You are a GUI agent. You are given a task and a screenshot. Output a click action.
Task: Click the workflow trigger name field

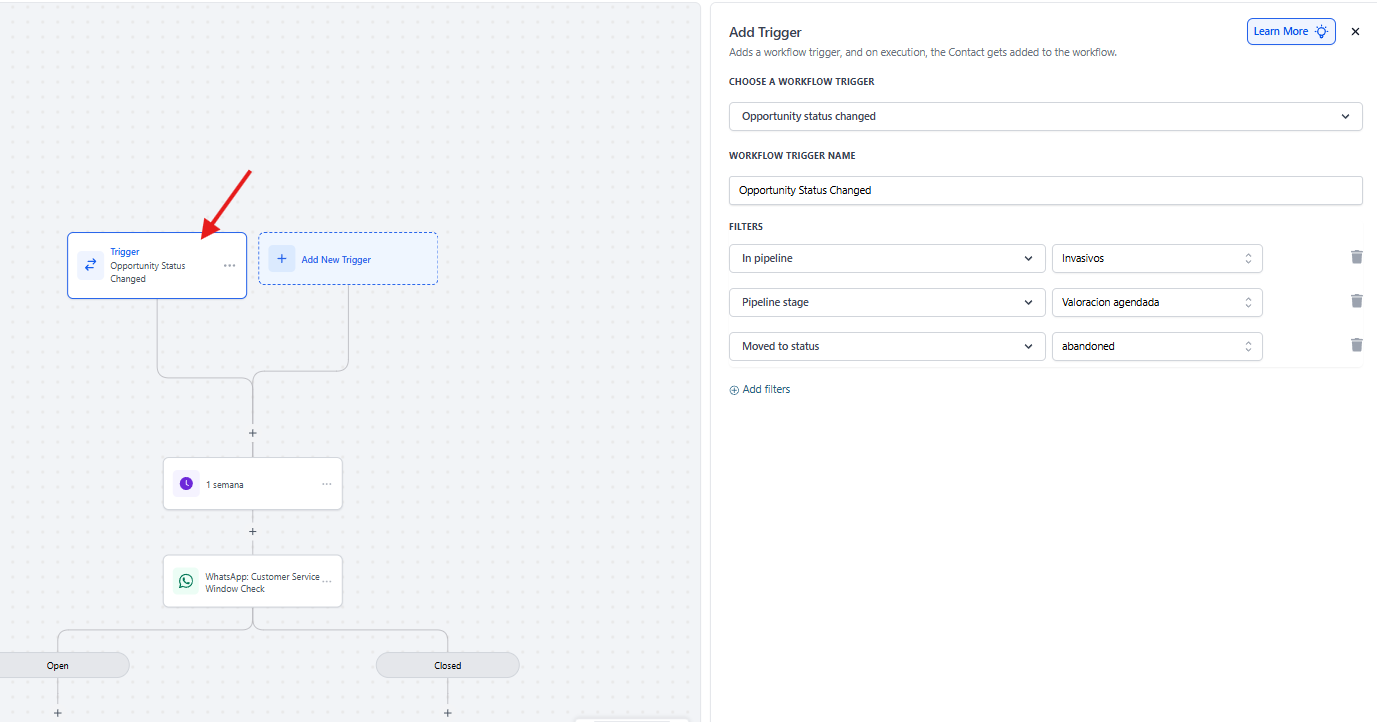tap(1045, 190)
